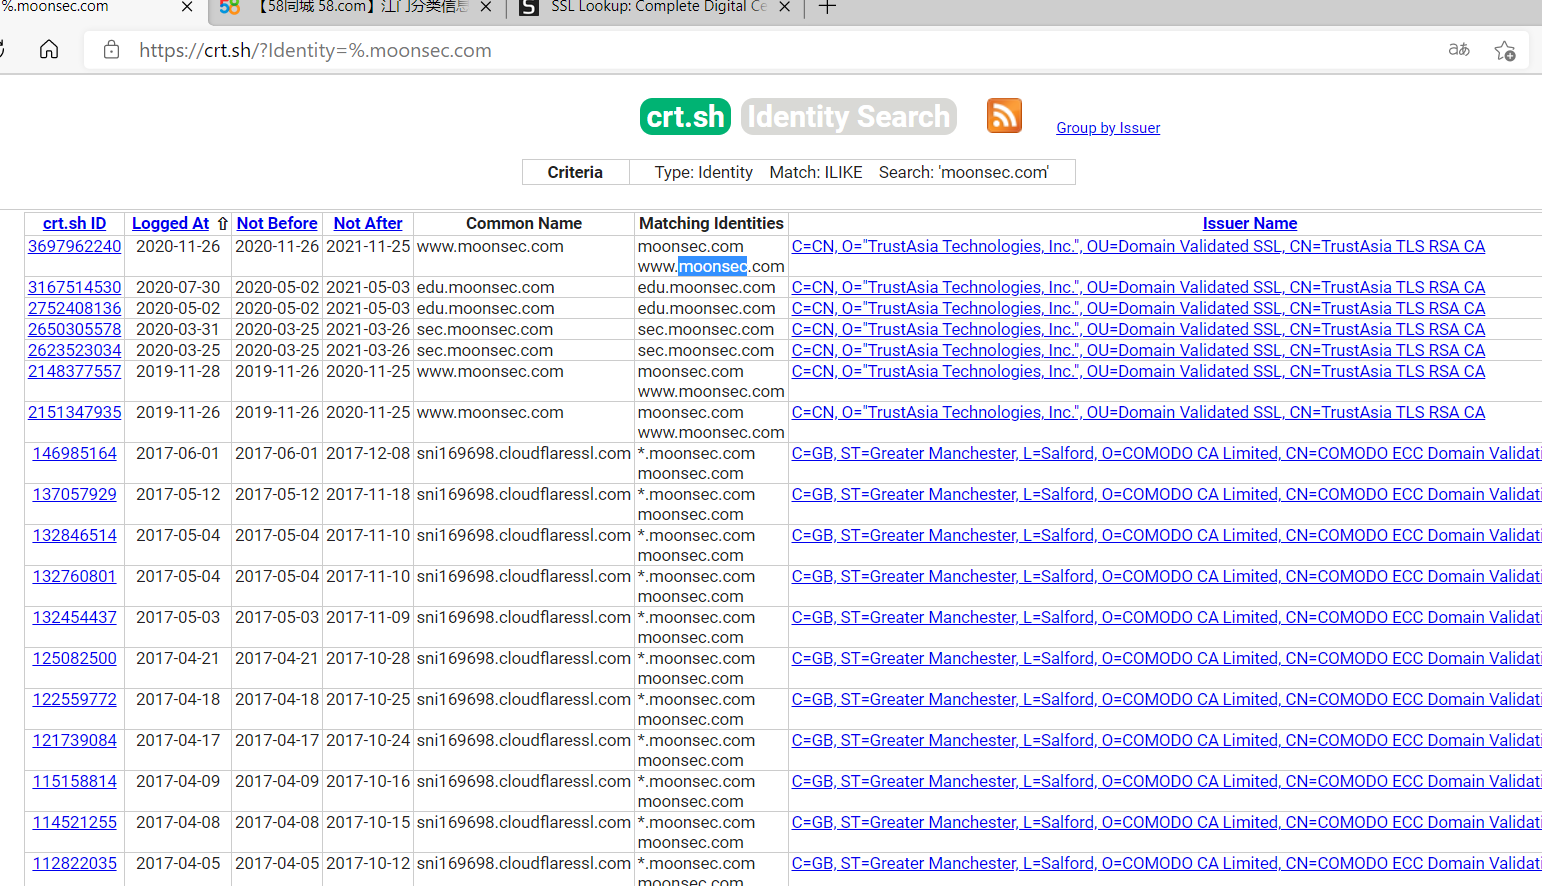View certificate 125082500

[x=75, y=659]
